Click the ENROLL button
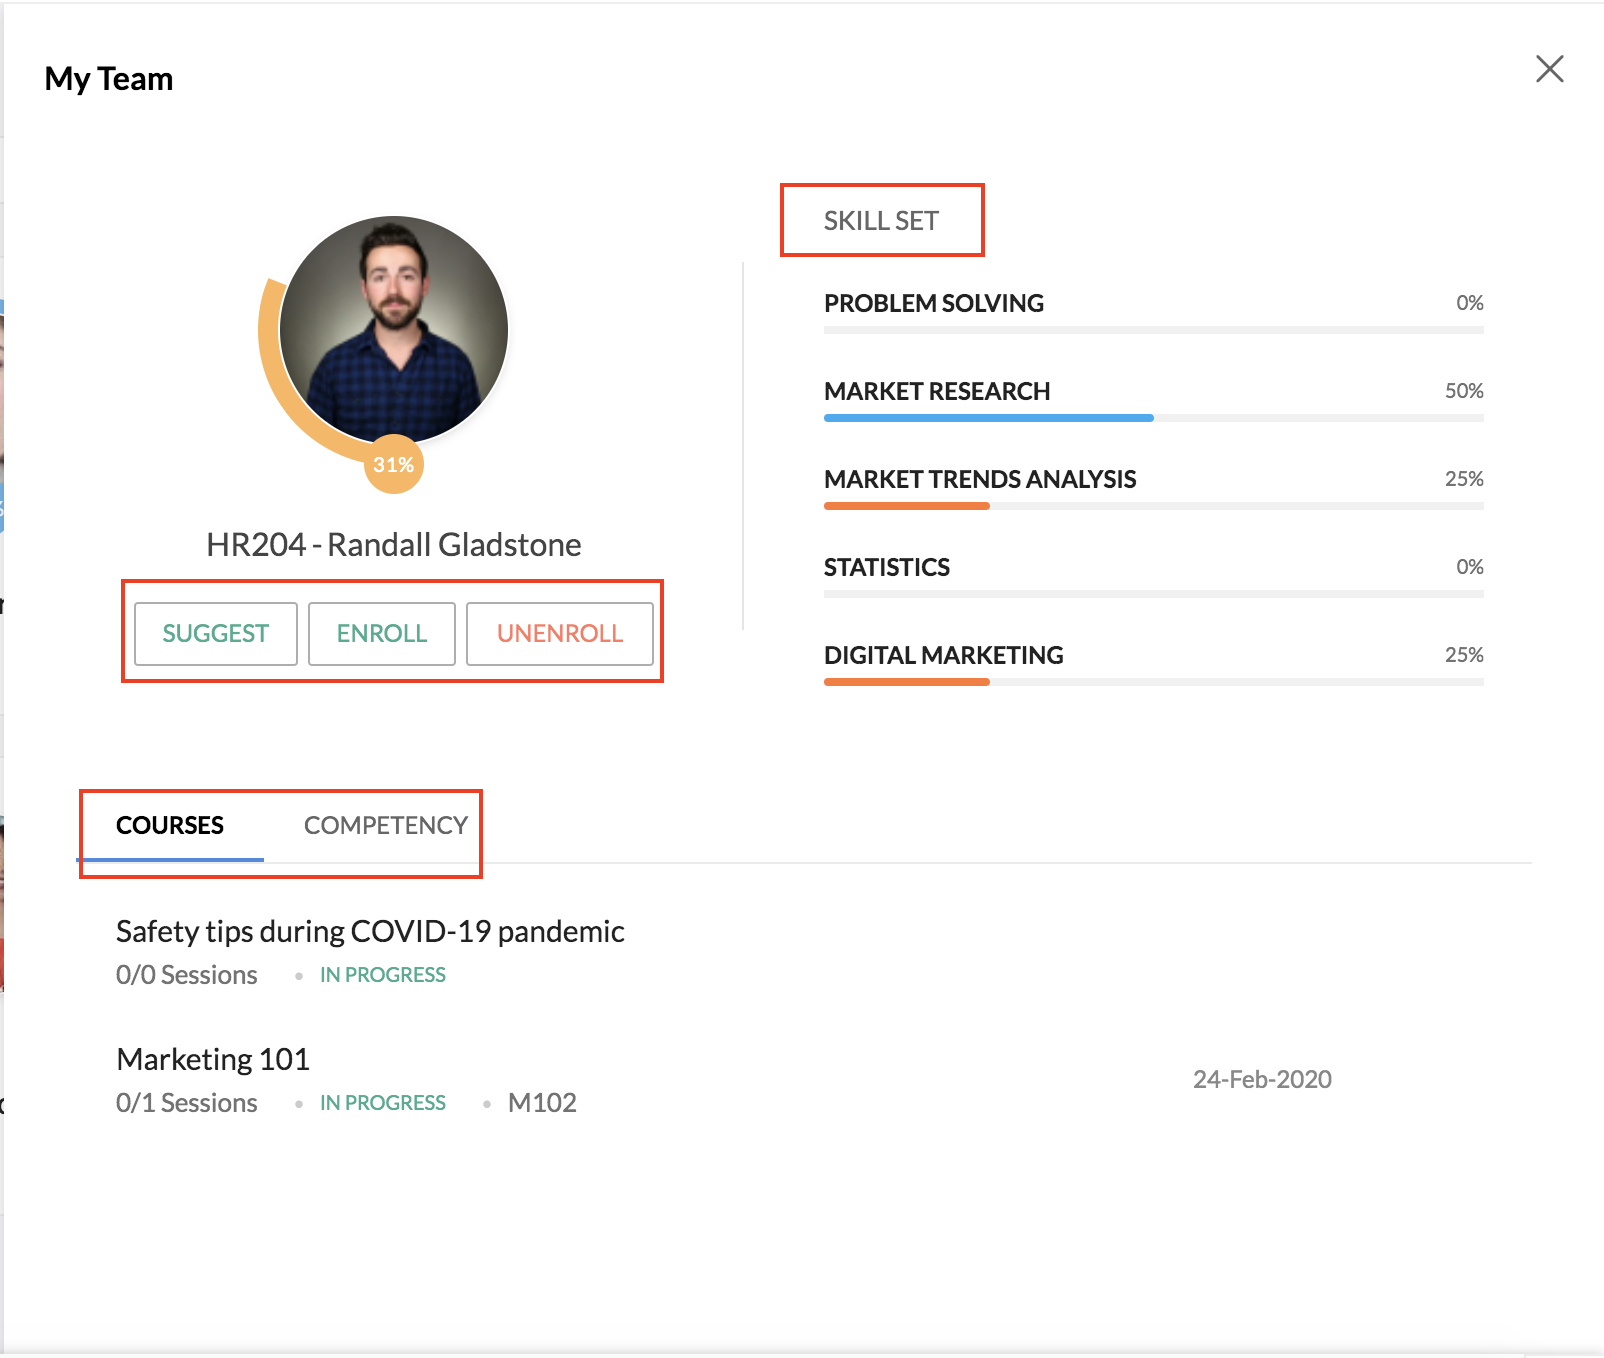Screen dimensions: 1604x1358 tap(382, 633)
